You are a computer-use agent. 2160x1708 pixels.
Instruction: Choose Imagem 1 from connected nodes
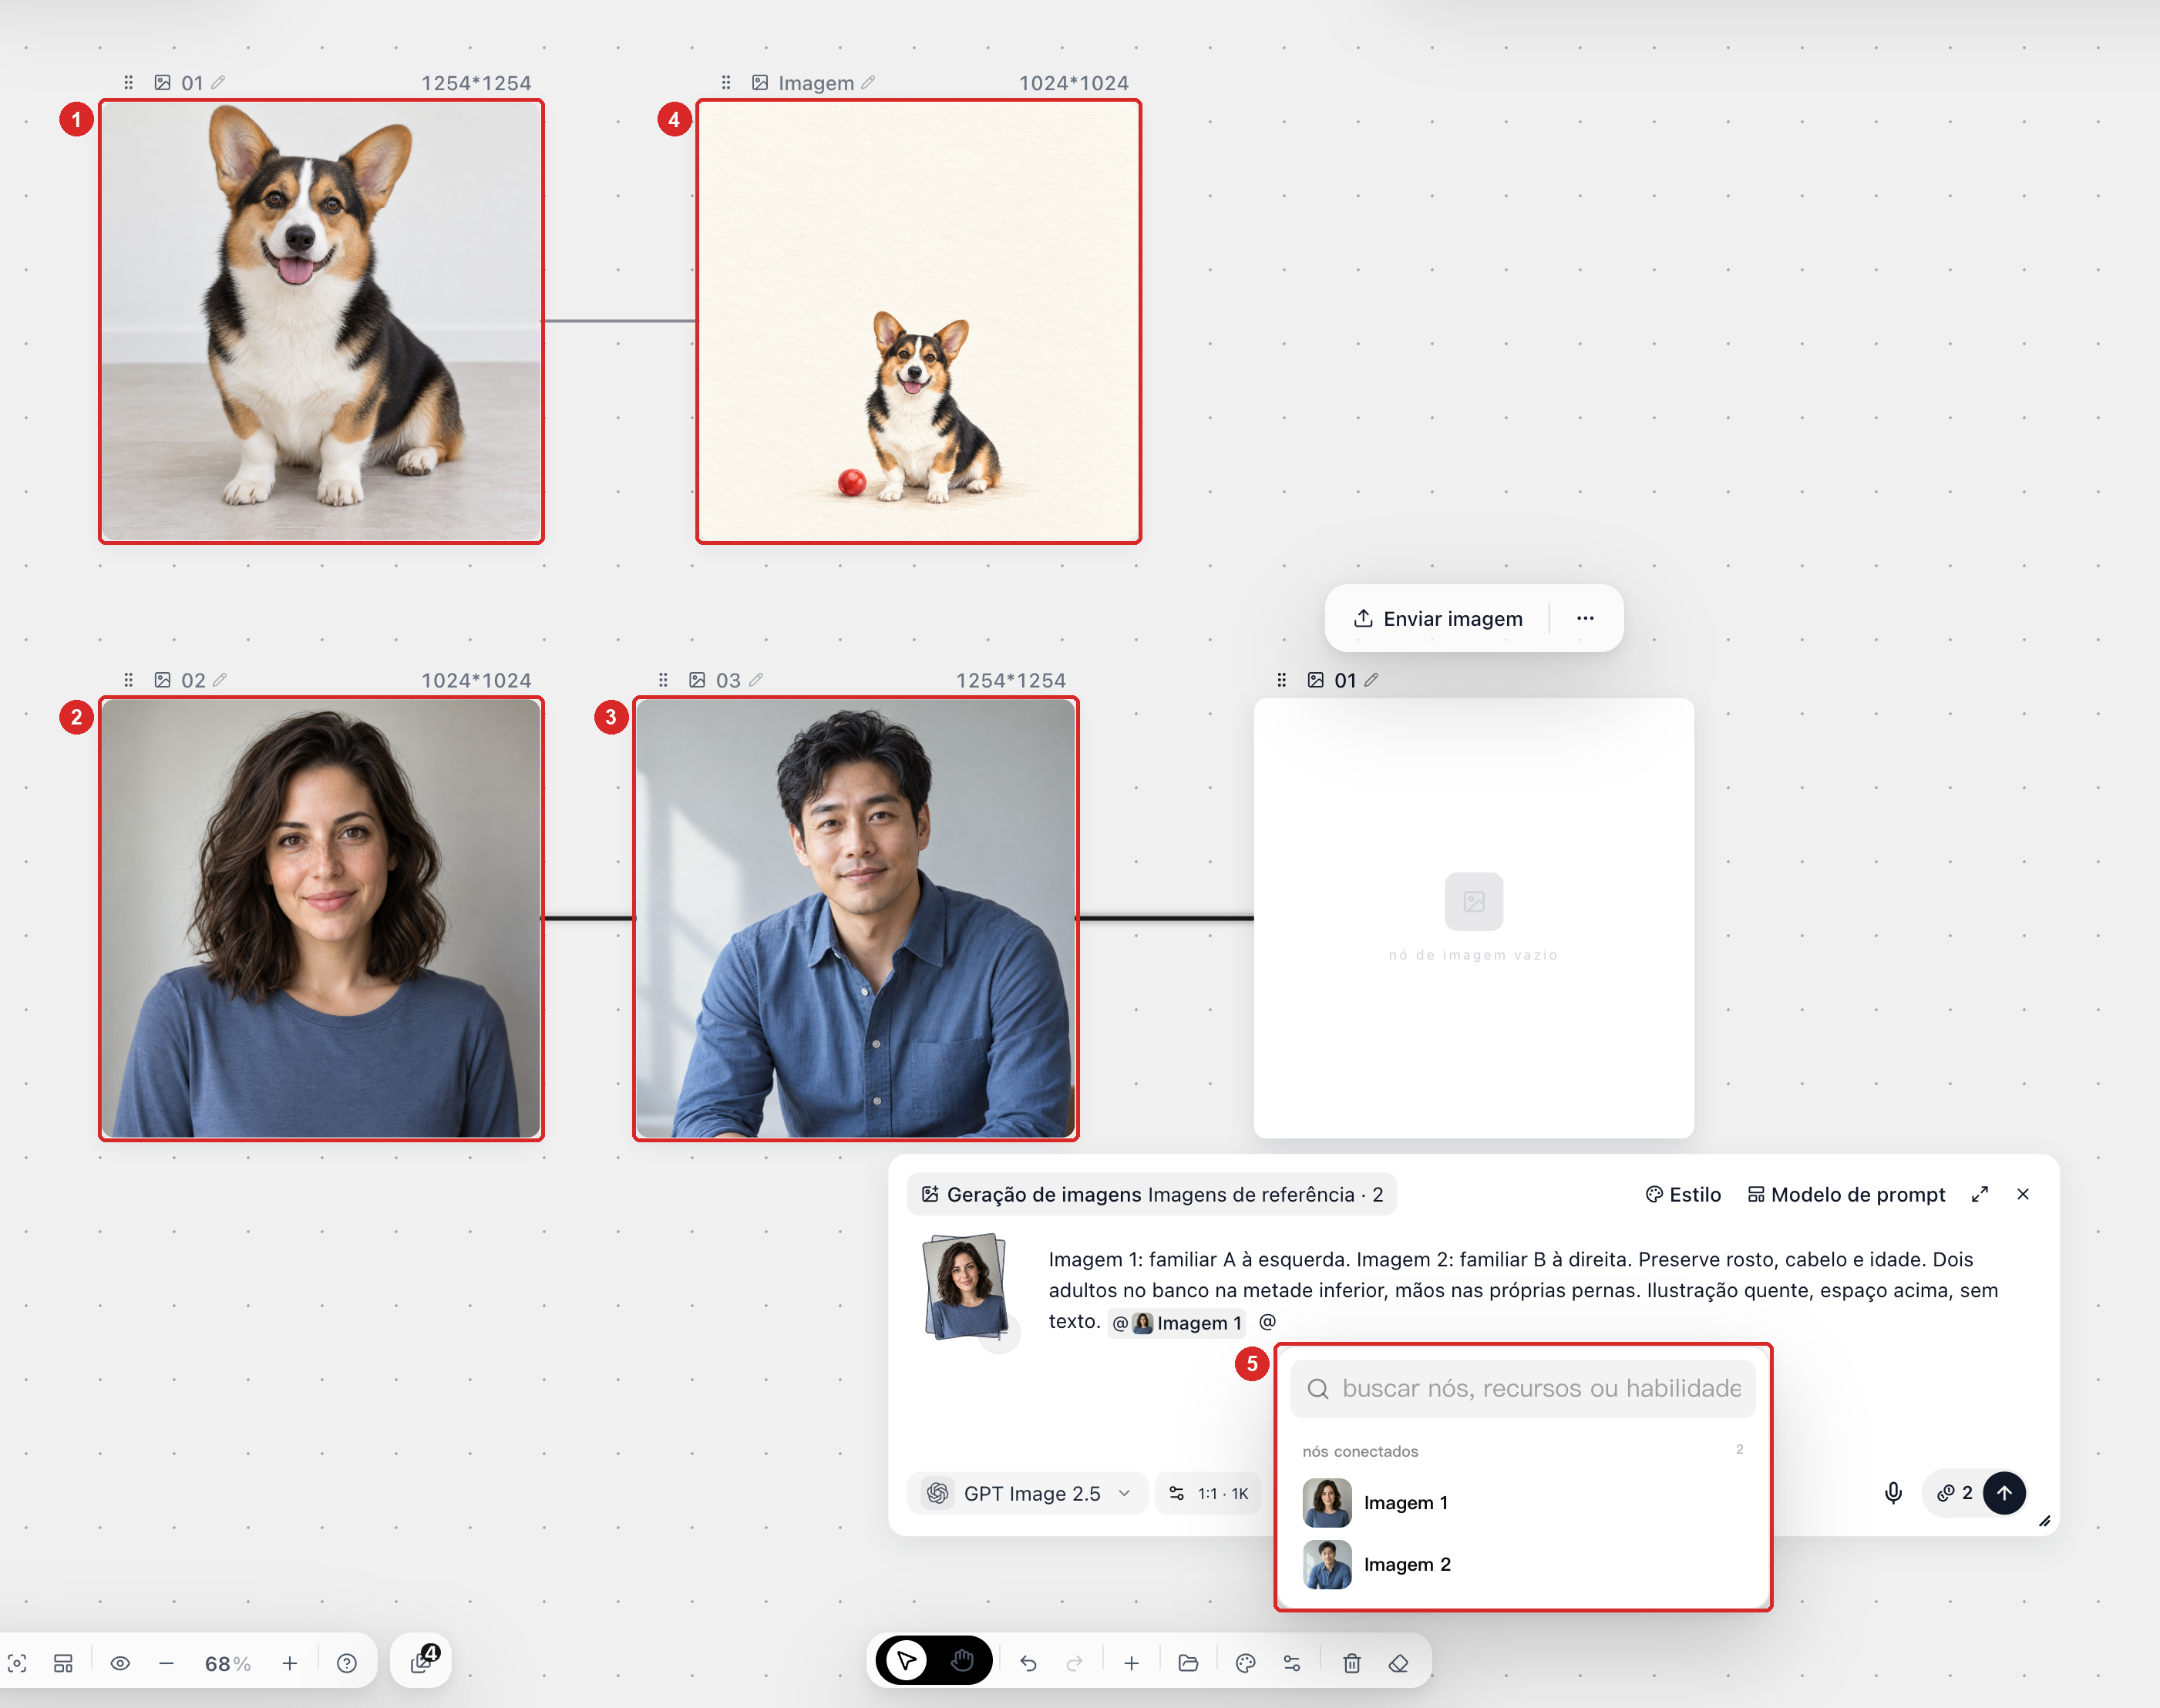(x=1523, y=1502)
